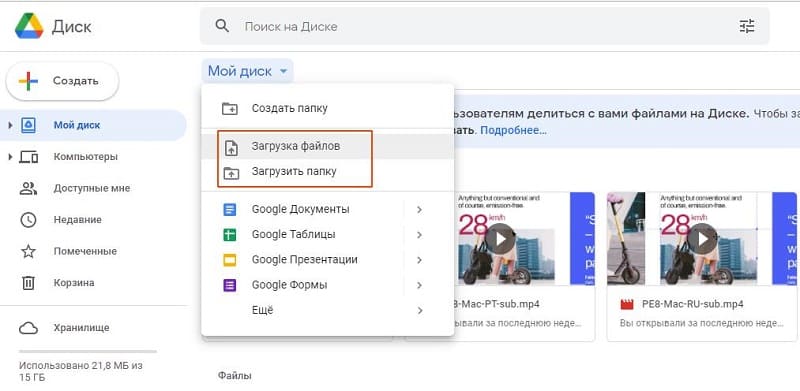Open the Подробнее link

click(513, 130)
